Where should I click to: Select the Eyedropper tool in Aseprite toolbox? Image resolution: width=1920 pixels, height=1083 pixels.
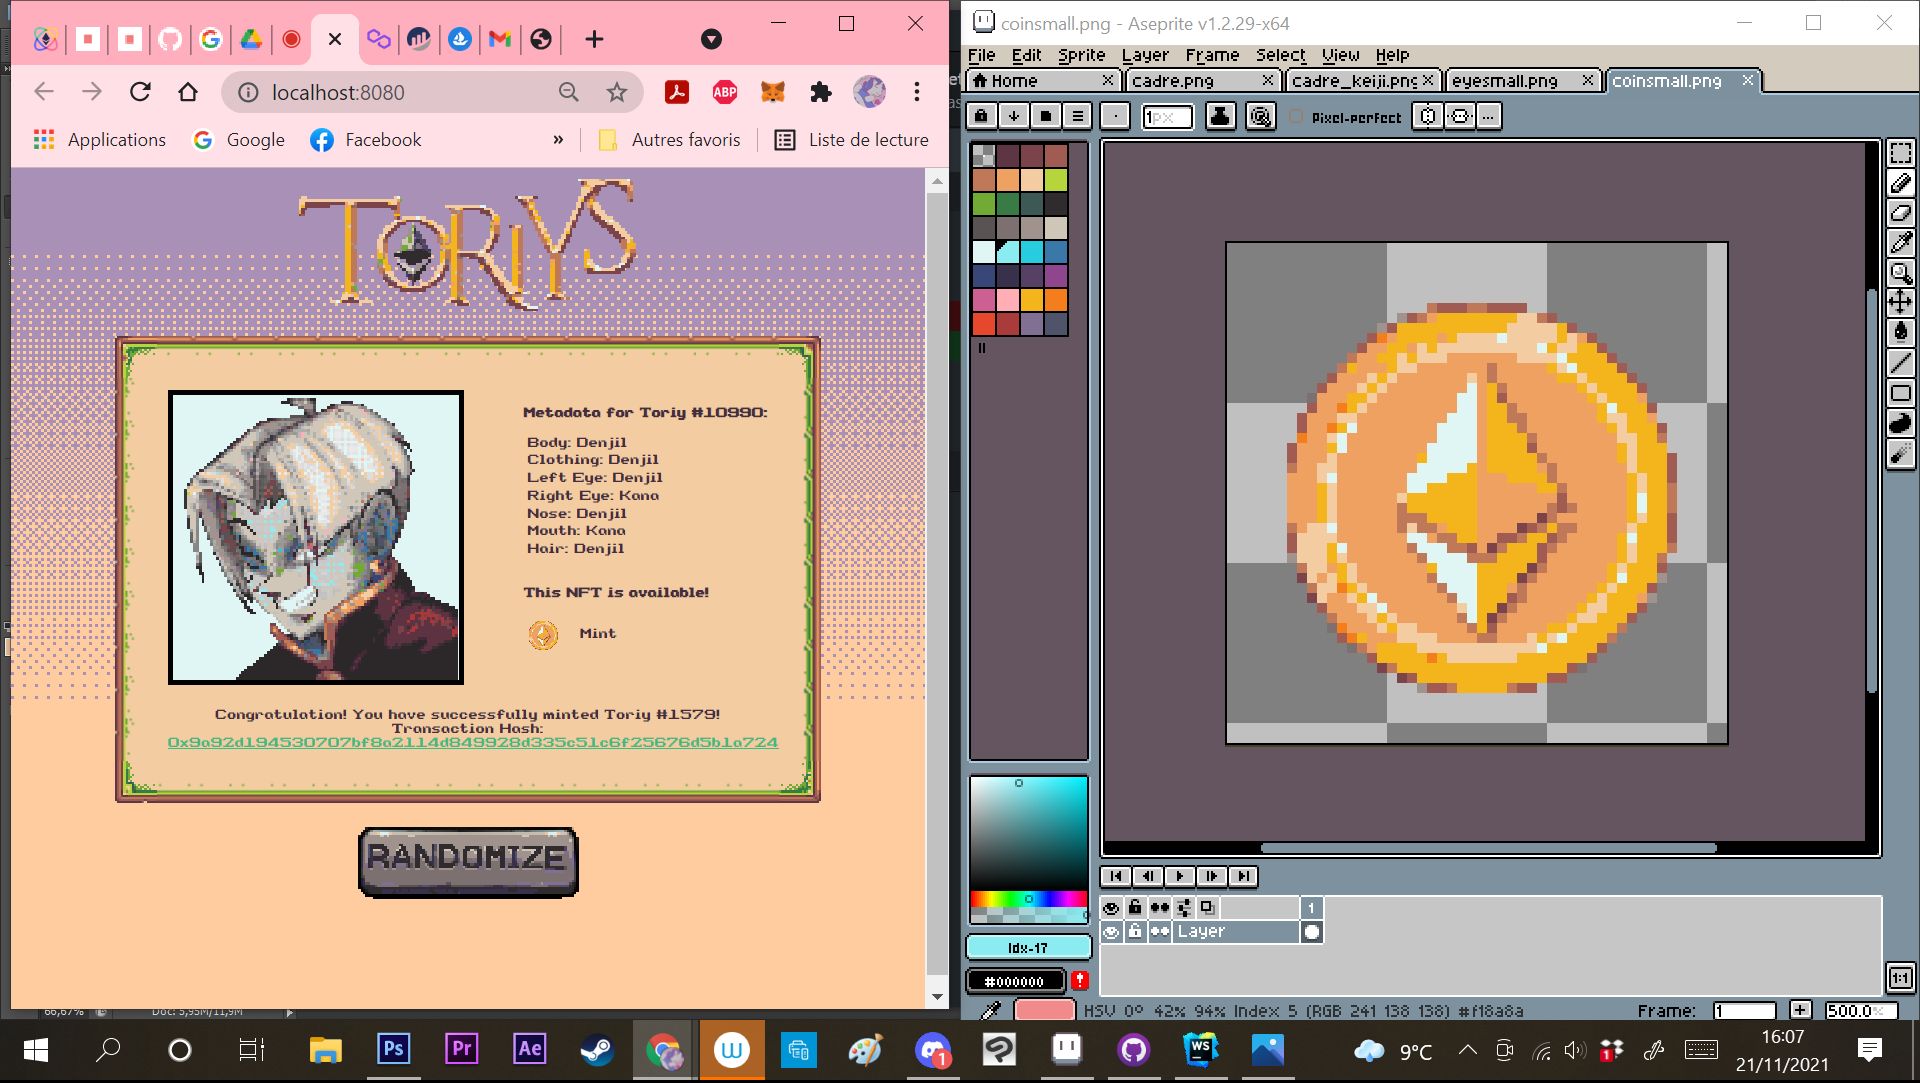point(1900,243)
